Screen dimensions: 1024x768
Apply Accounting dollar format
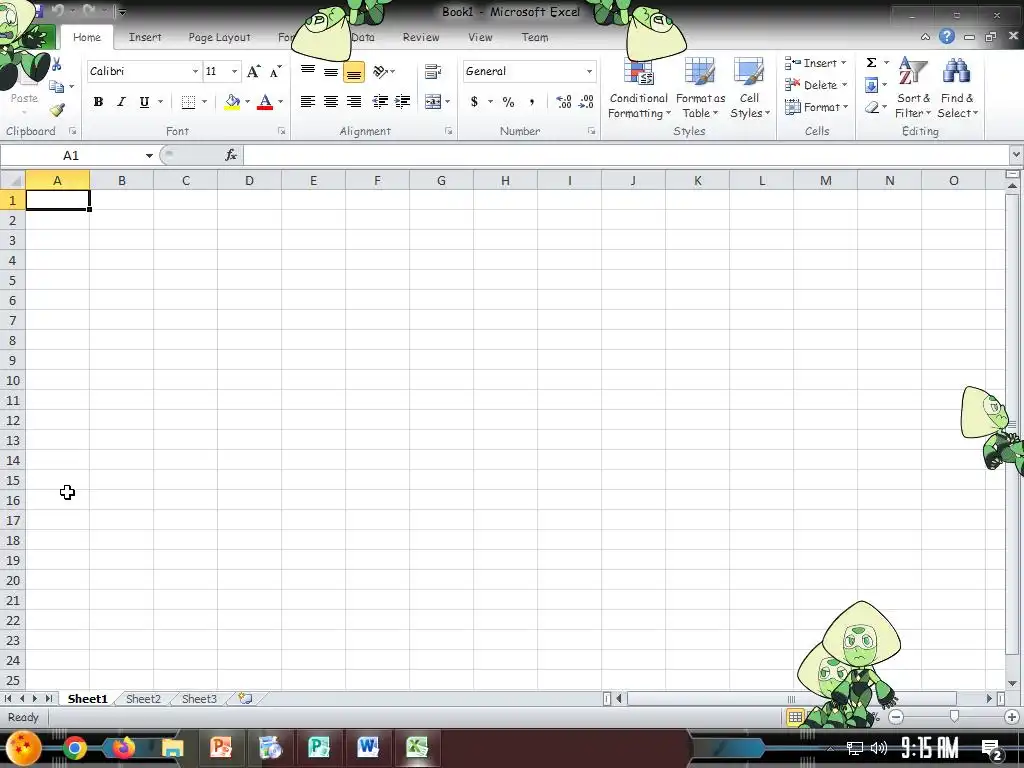tap(474, 101)
